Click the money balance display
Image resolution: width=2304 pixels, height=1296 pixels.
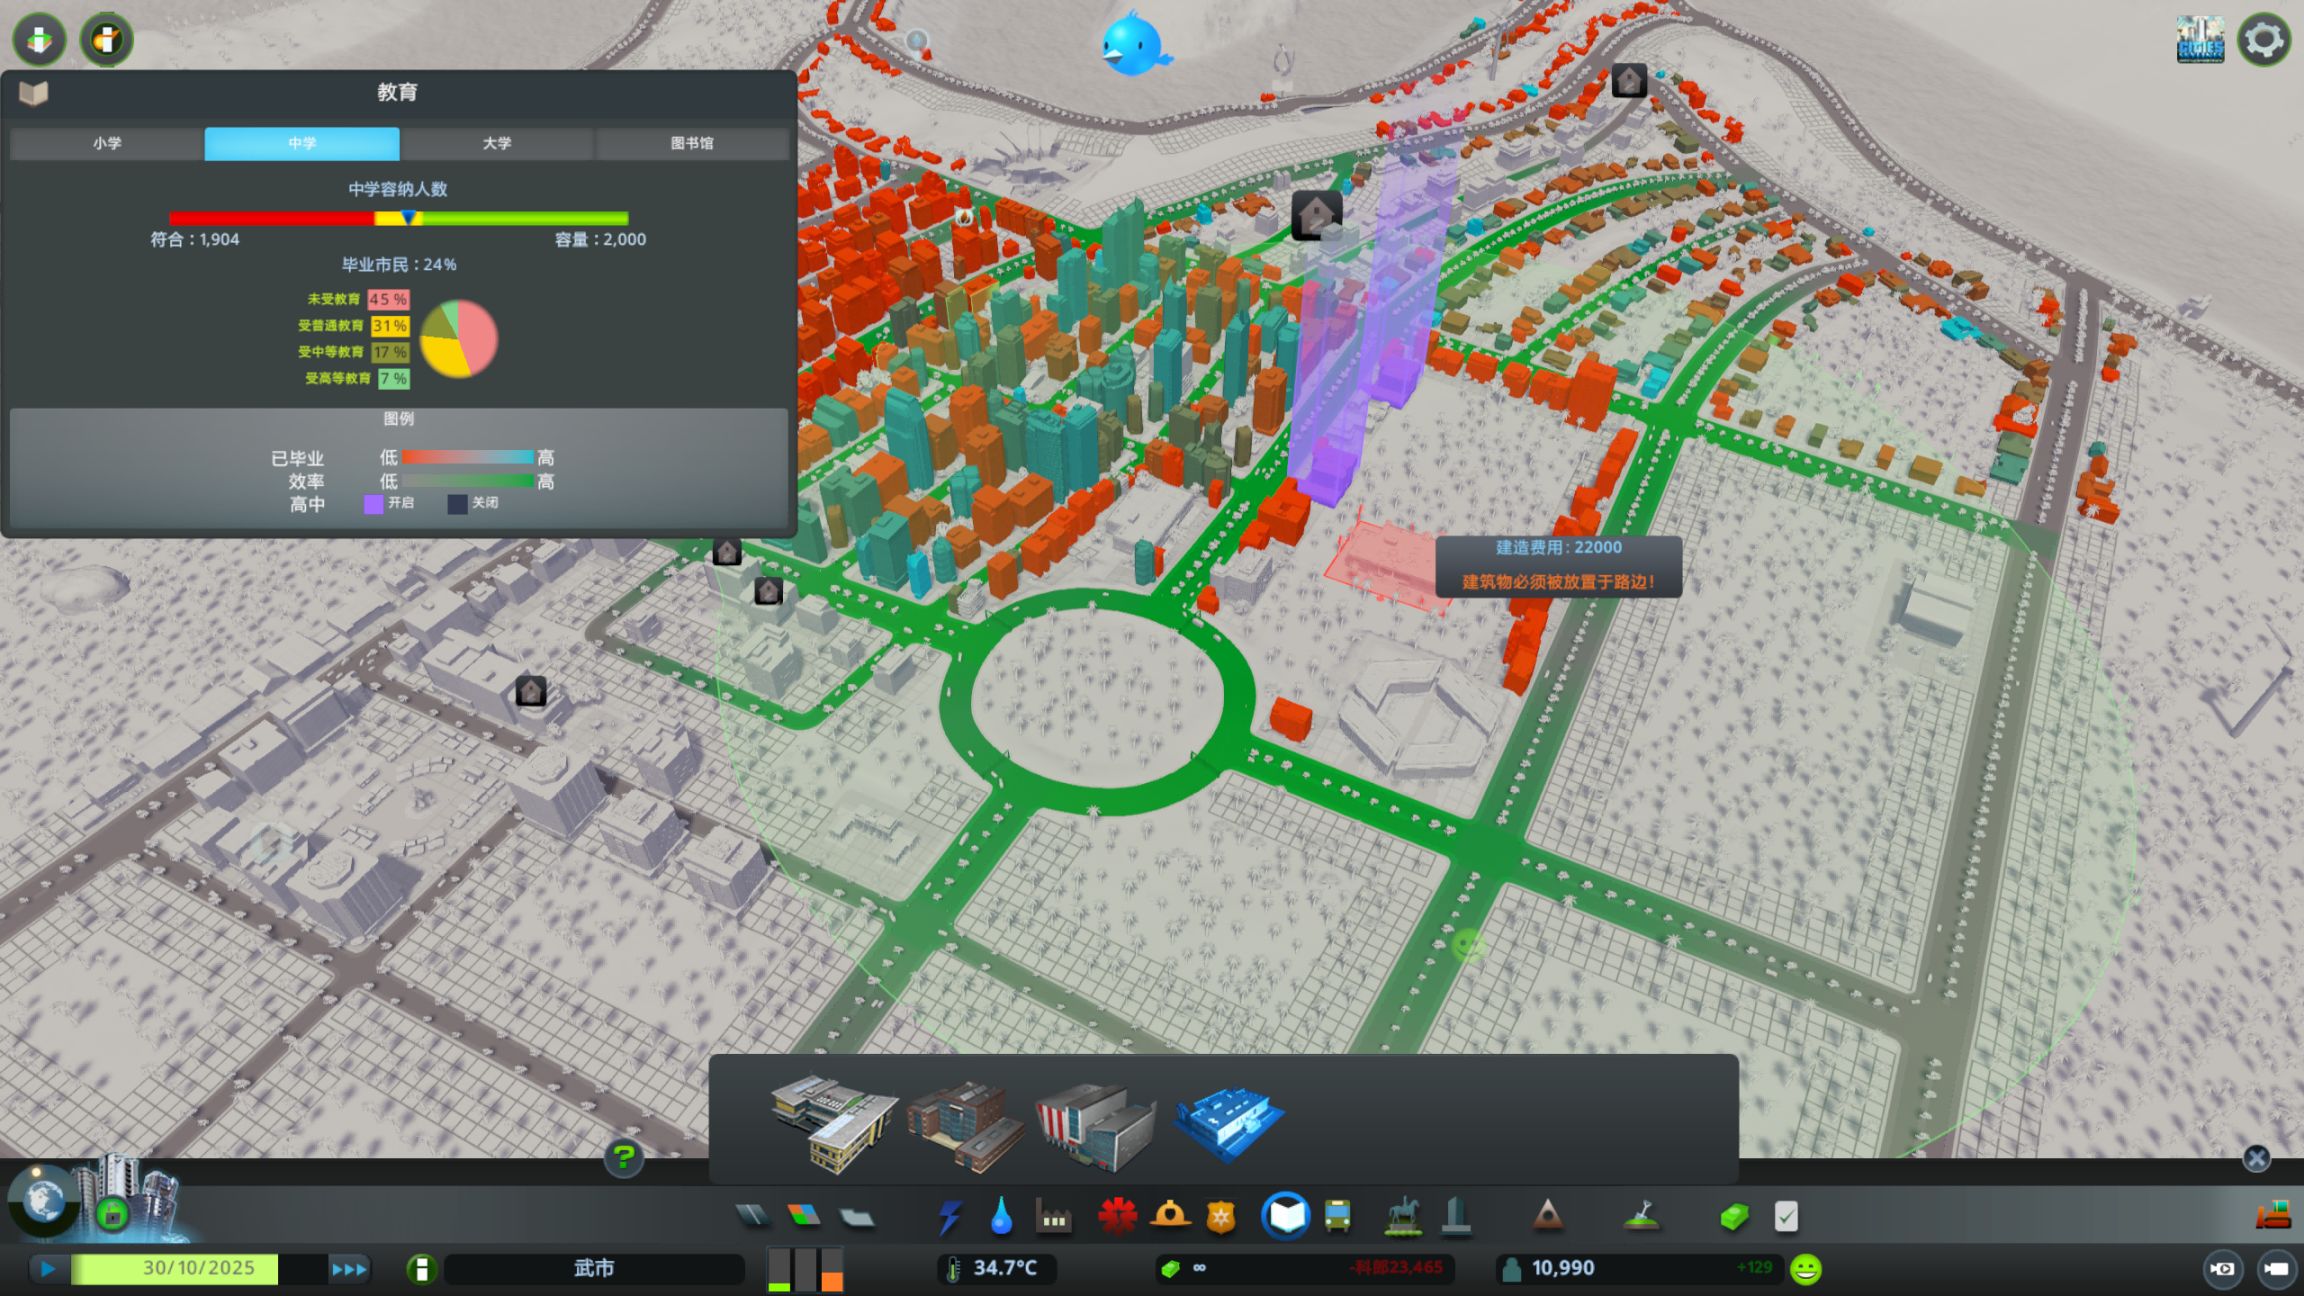point(1305,1268)
